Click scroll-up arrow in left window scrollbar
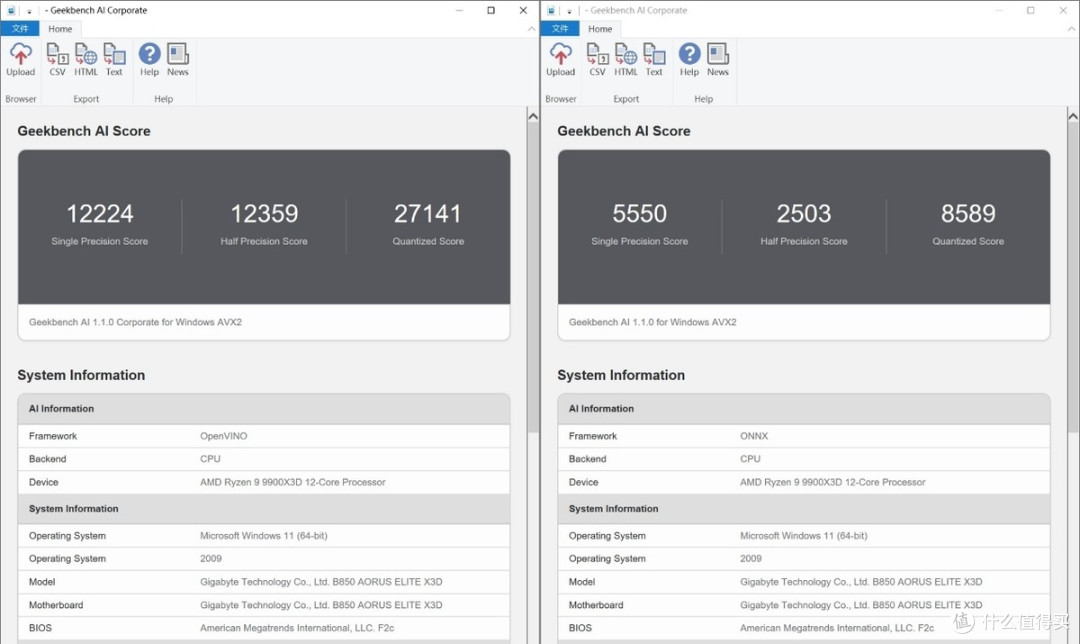This screenshot has width=1080, height=644. coord(533,116)
